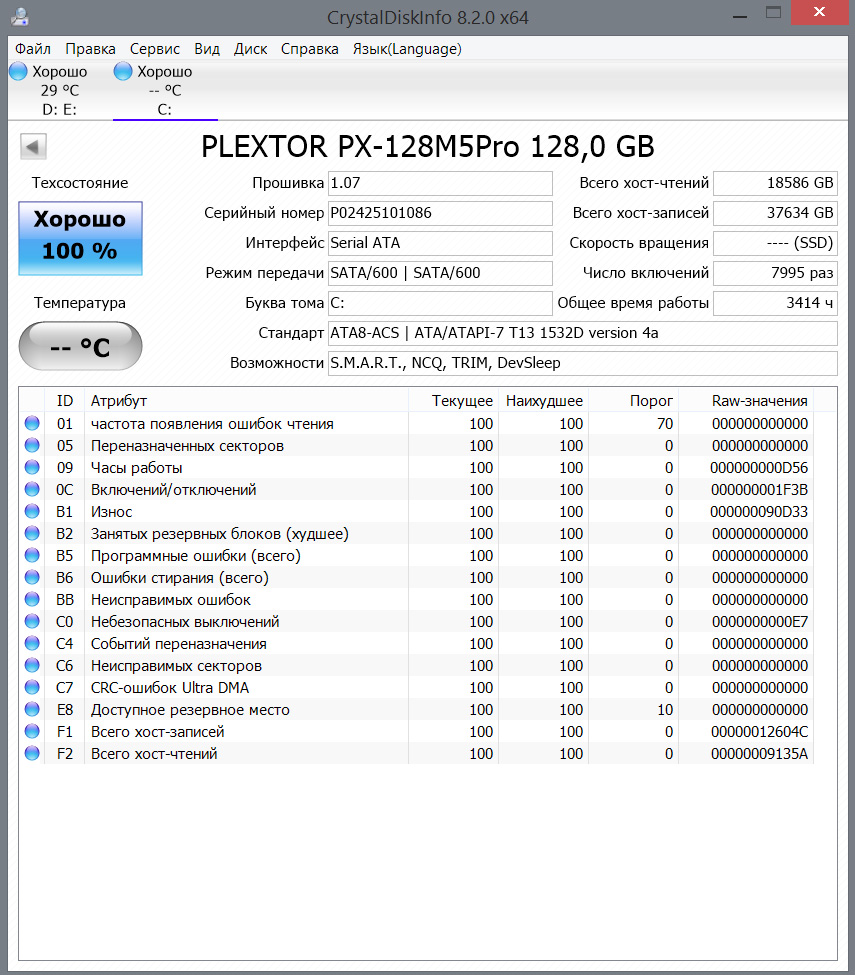Open the Сервис menu
The width and height of the screenshot is (855, 975).
(x=155, y=49)
